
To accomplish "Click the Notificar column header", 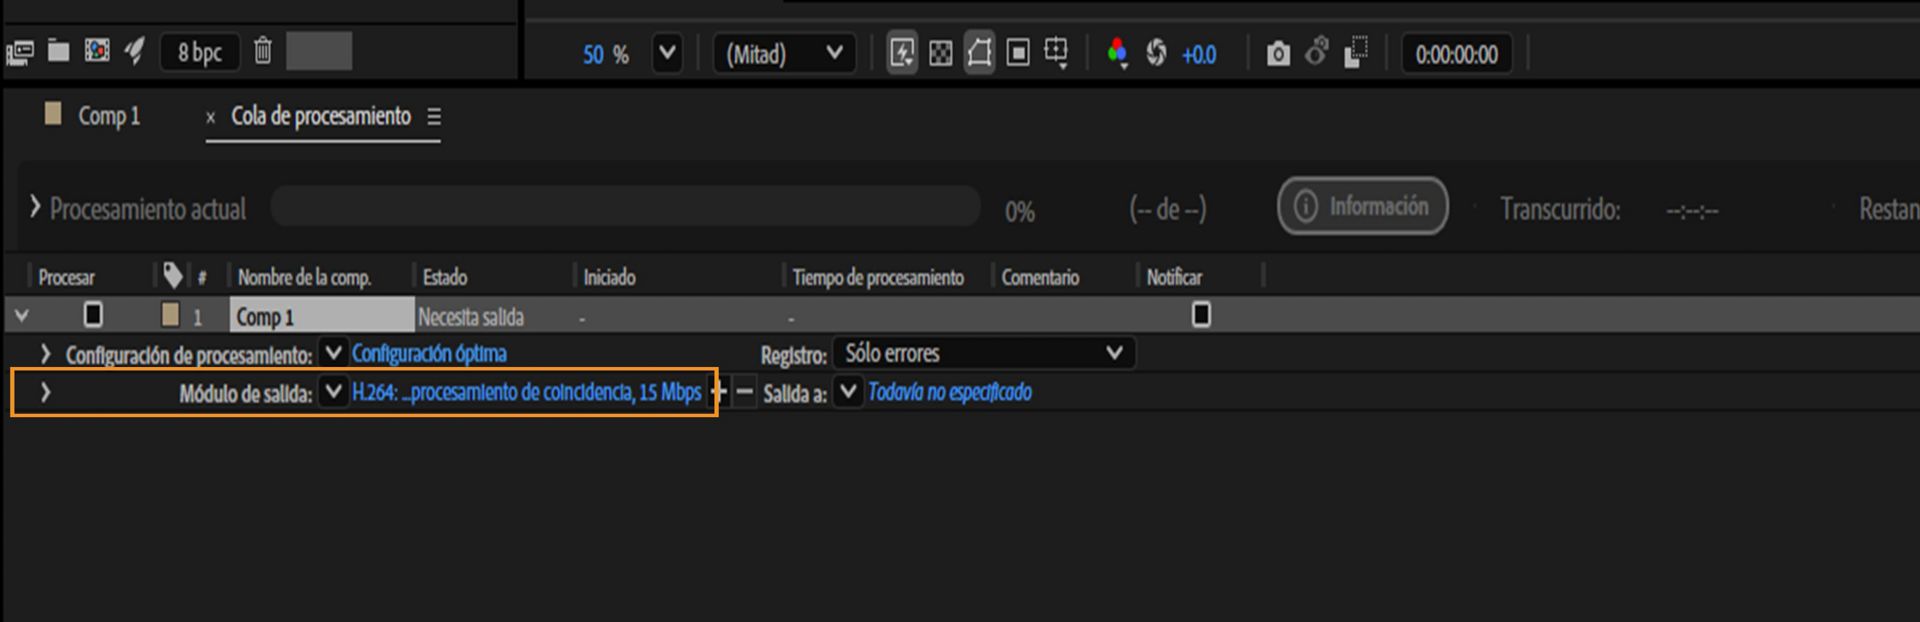I will [x=1174, y=278].
